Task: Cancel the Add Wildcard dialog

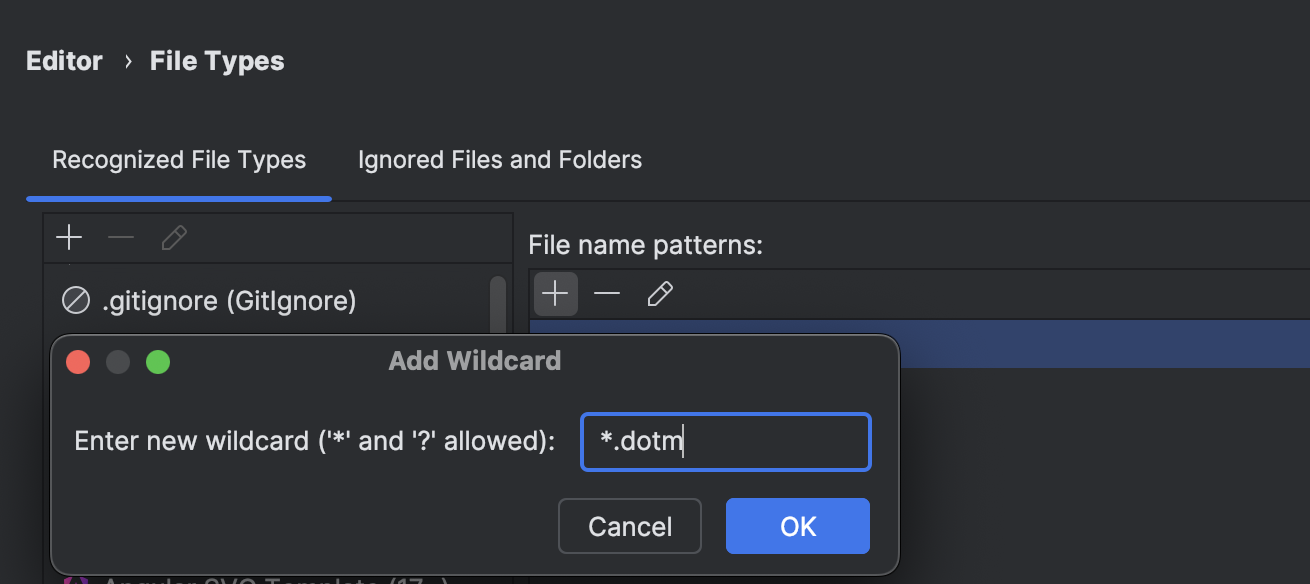Action: coord(629,526)
